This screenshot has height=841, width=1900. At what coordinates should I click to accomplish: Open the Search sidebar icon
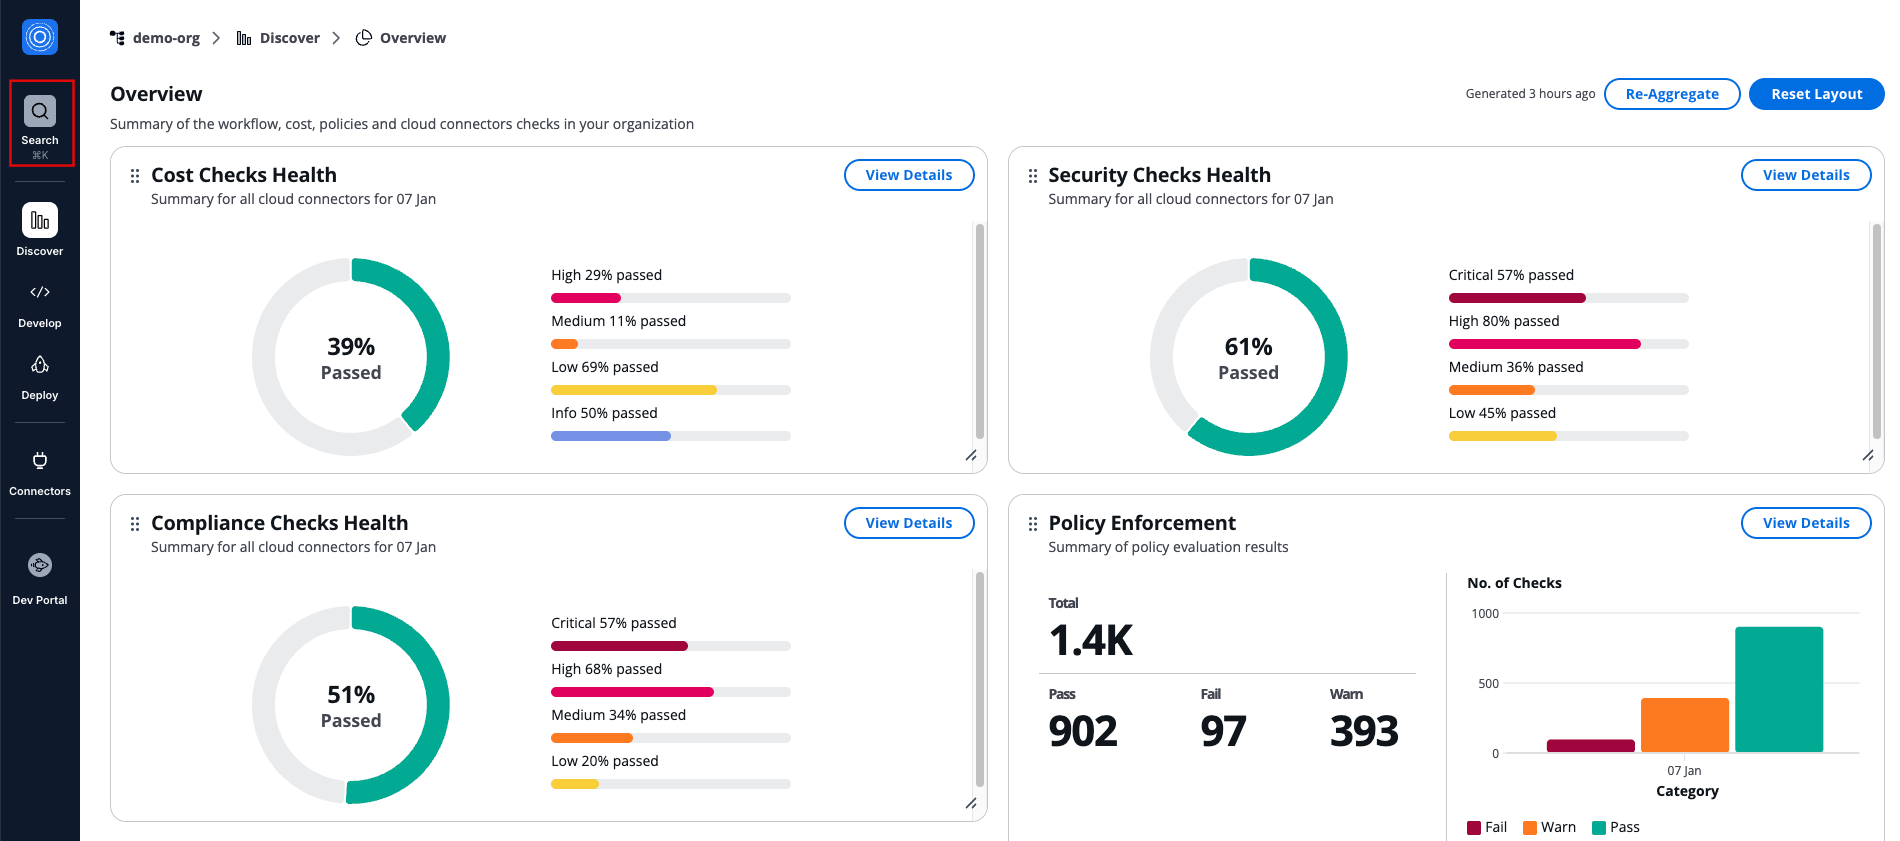click(x=40, y=112)
